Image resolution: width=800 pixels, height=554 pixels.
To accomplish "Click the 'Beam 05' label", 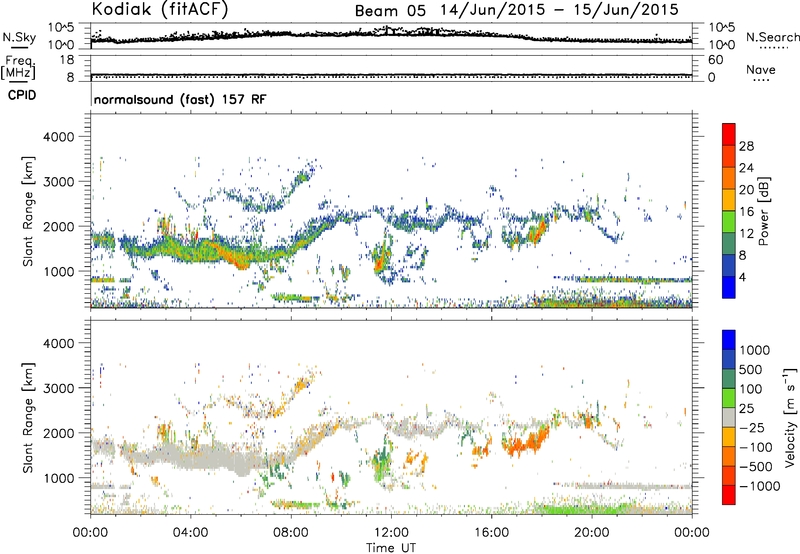I will pyautogui.click(x=390, y=11).
